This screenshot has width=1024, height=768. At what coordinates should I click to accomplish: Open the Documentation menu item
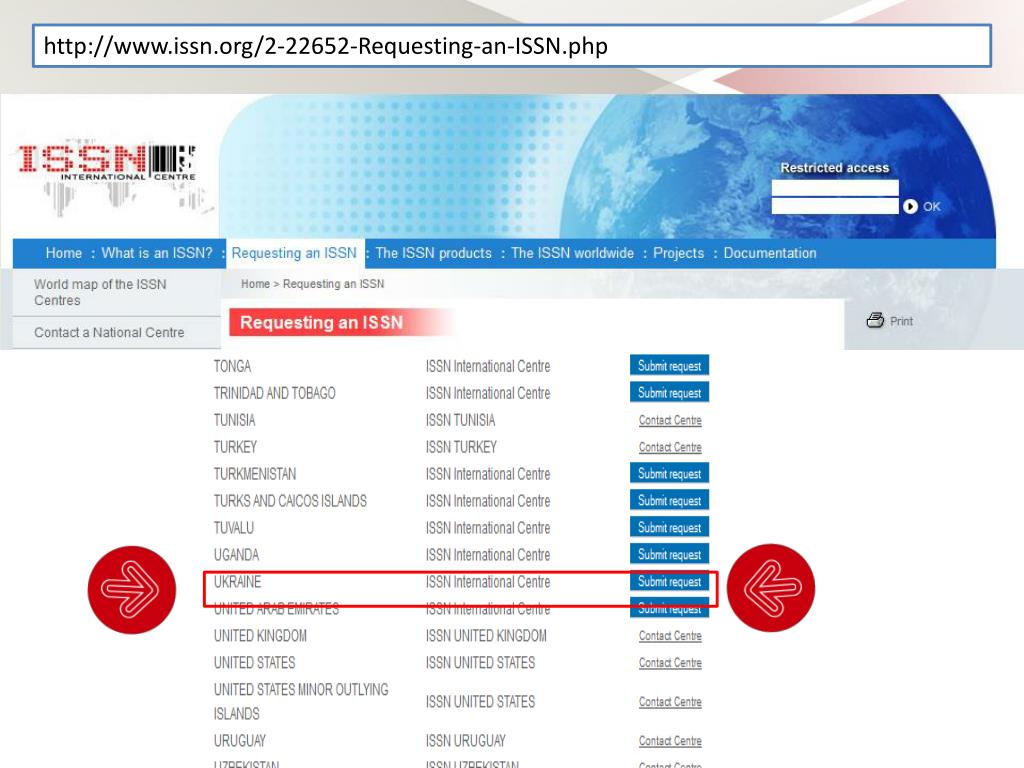click(x=770, y=253)
